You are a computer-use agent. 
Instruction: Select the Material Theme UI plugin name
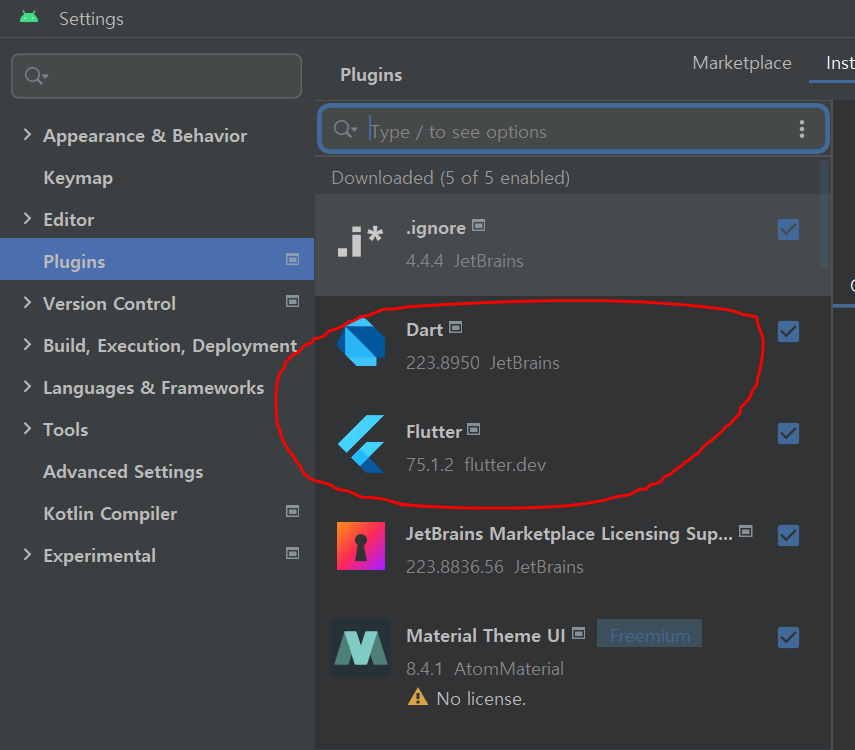point(486,636)
